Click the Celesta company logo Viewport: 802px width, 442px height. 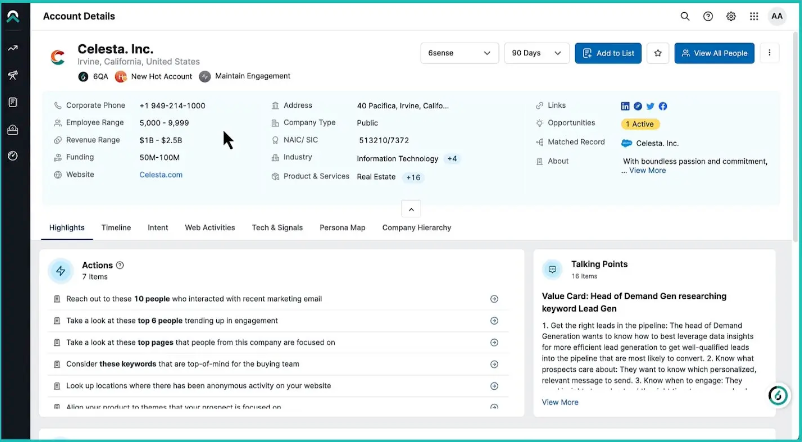[57, 57]
